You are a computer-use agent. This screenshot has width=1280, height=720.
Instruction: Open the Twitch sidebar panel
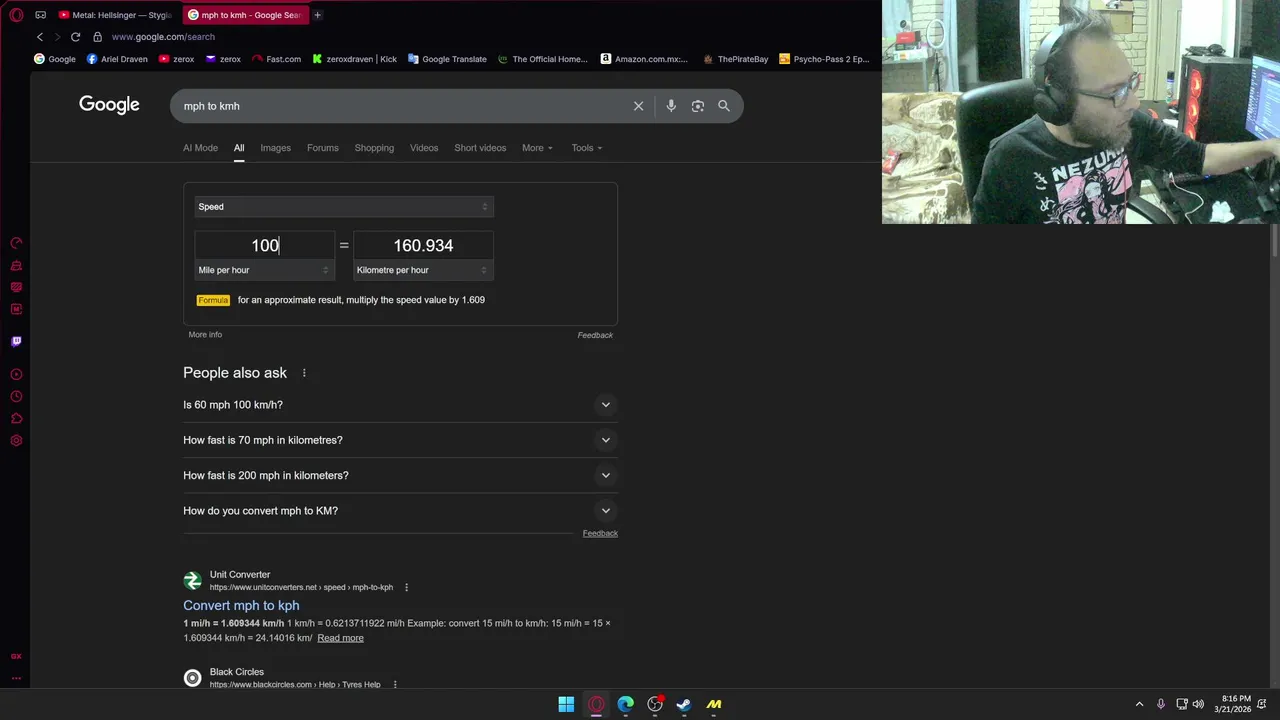(16, 341)
